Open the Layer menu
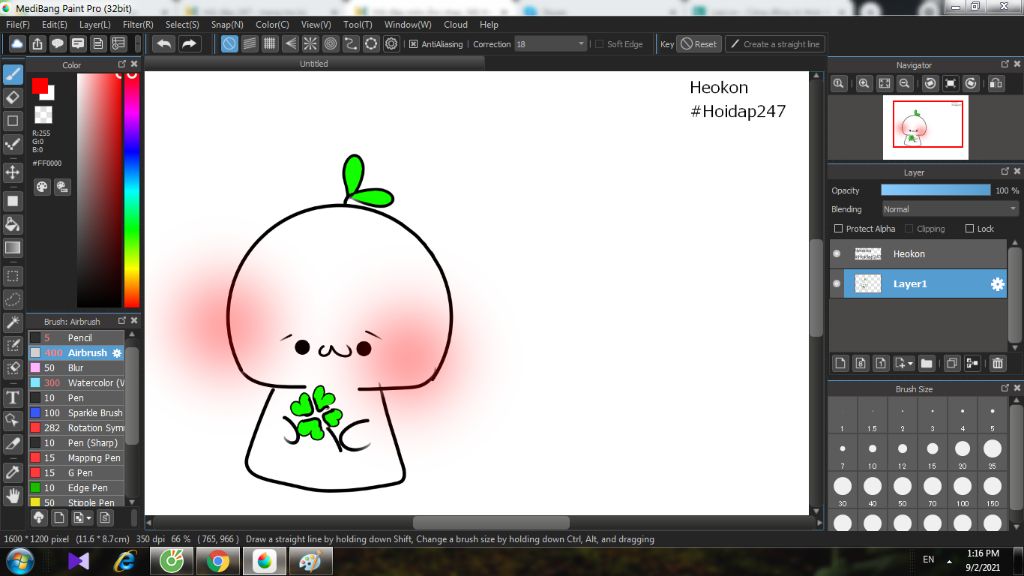Viewport: 1024px width, 576px height. (95, 25)
